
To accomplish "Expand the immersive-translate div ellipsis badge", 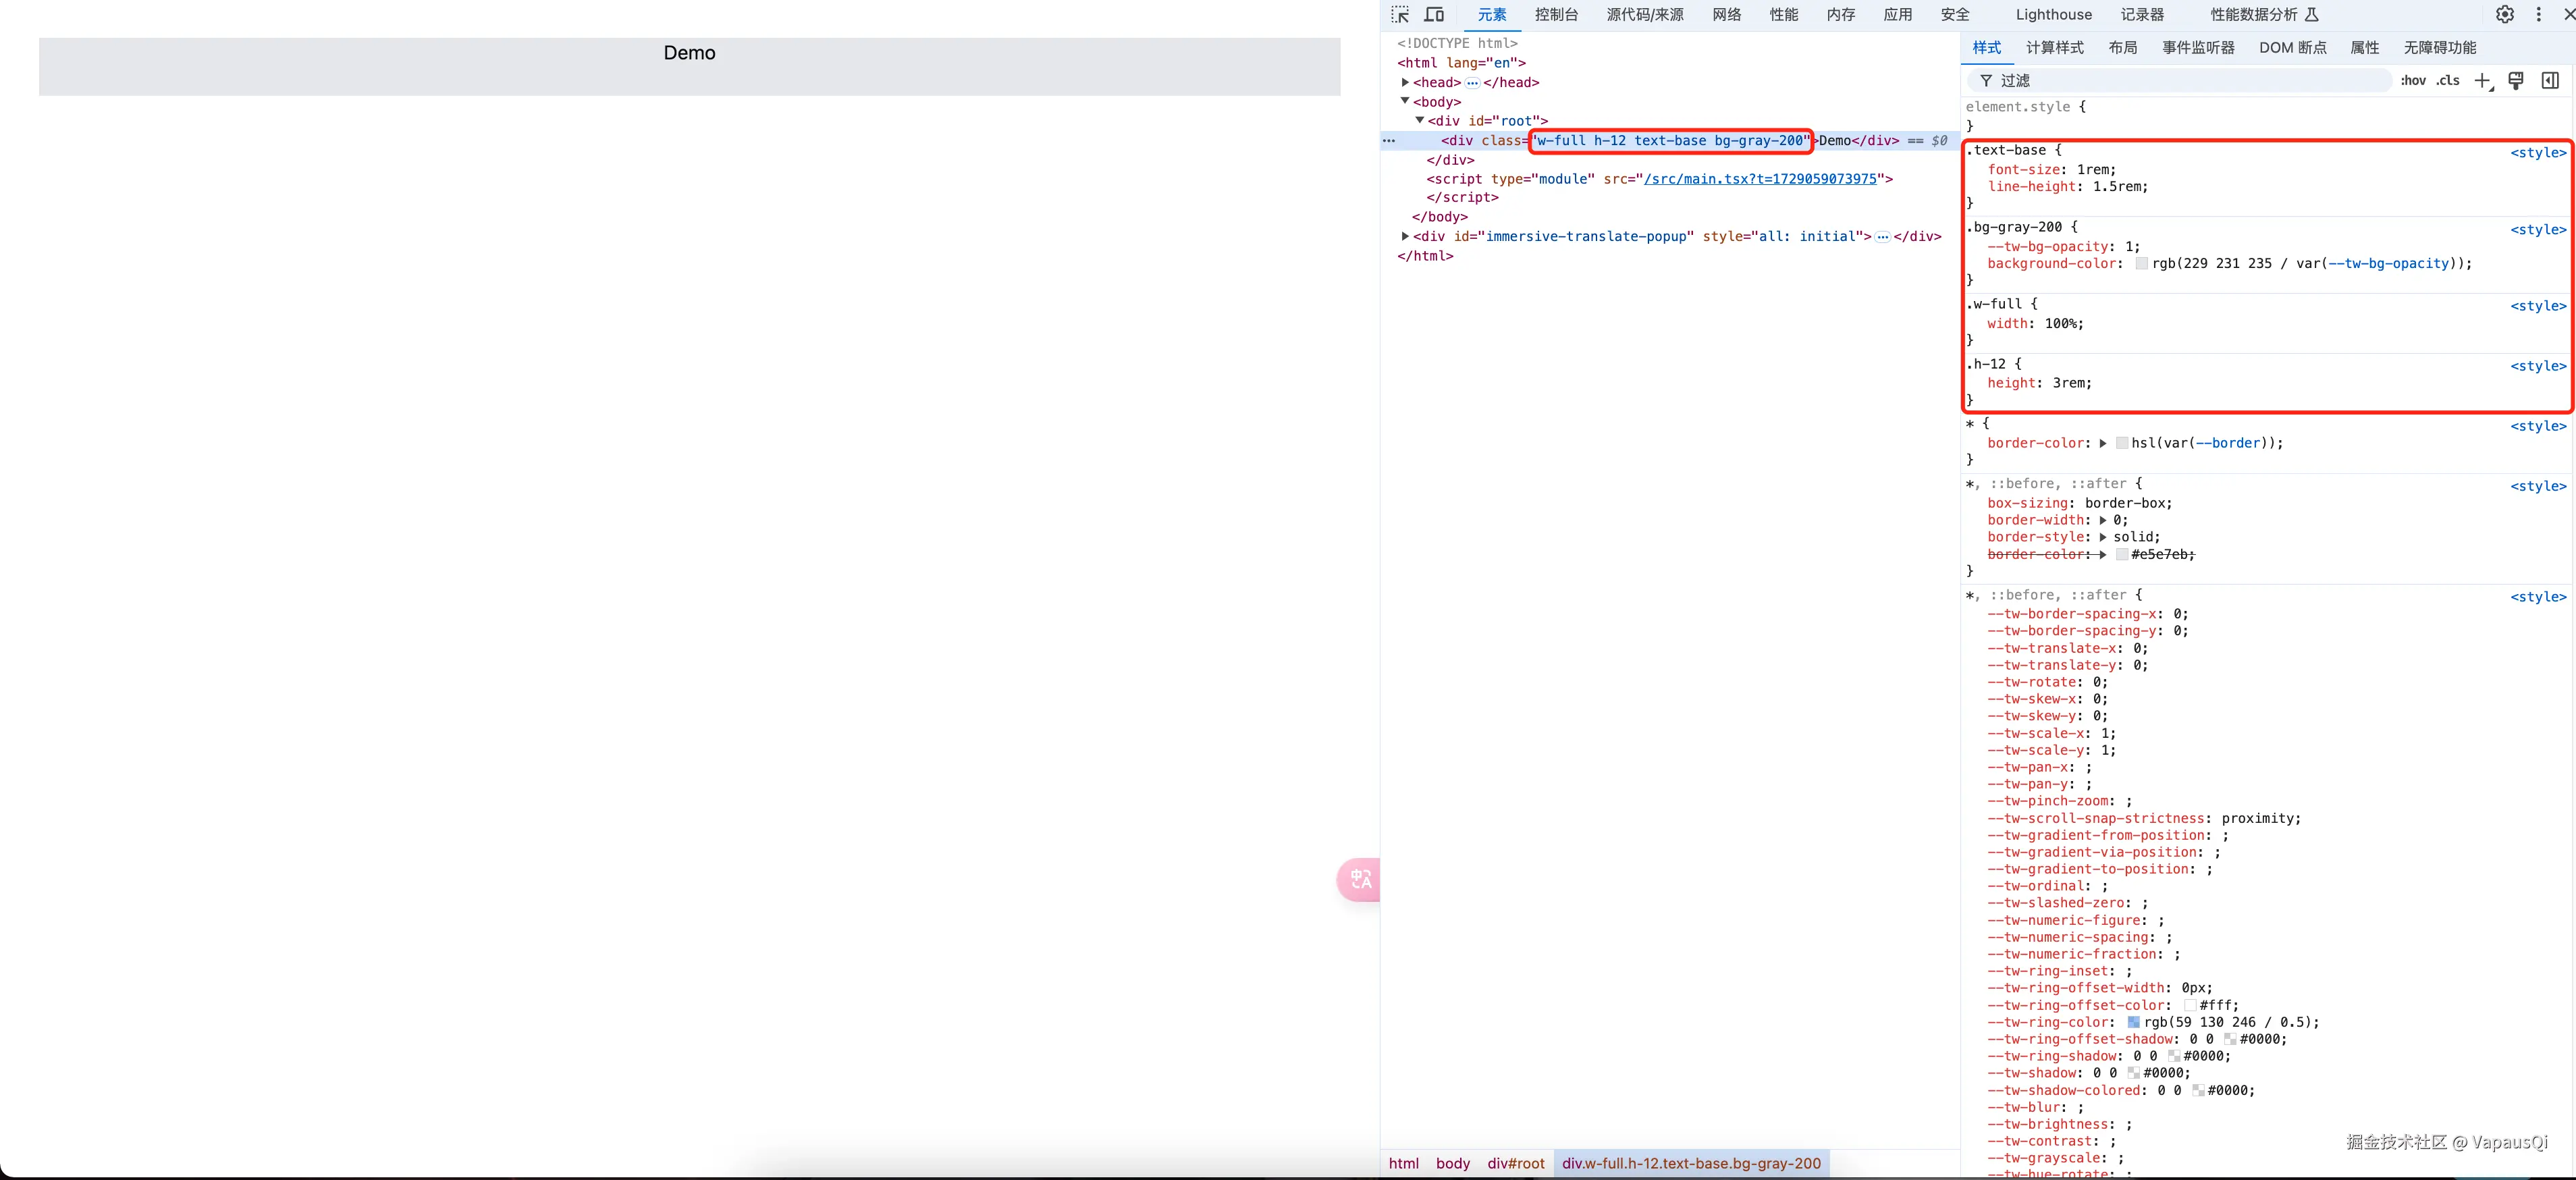I will (1883, 237).
